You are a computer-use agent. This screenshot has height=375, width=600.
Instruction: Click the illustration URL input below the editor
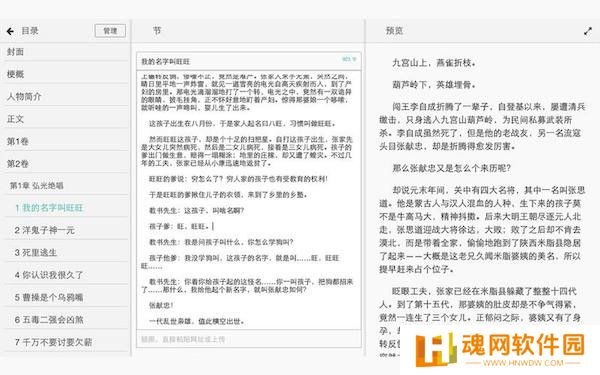coord(249,339)
